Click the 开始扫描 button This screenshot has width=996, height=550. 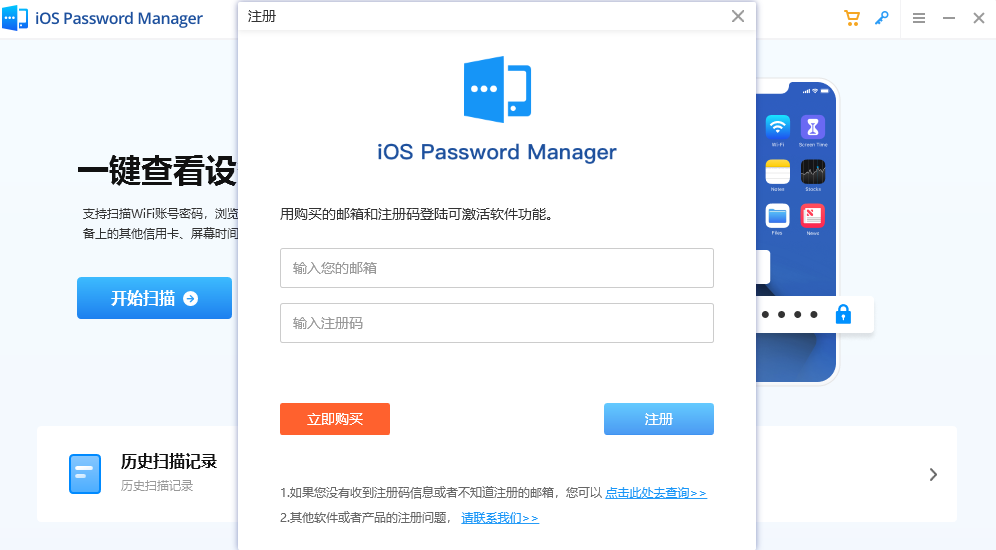[154, 298]
